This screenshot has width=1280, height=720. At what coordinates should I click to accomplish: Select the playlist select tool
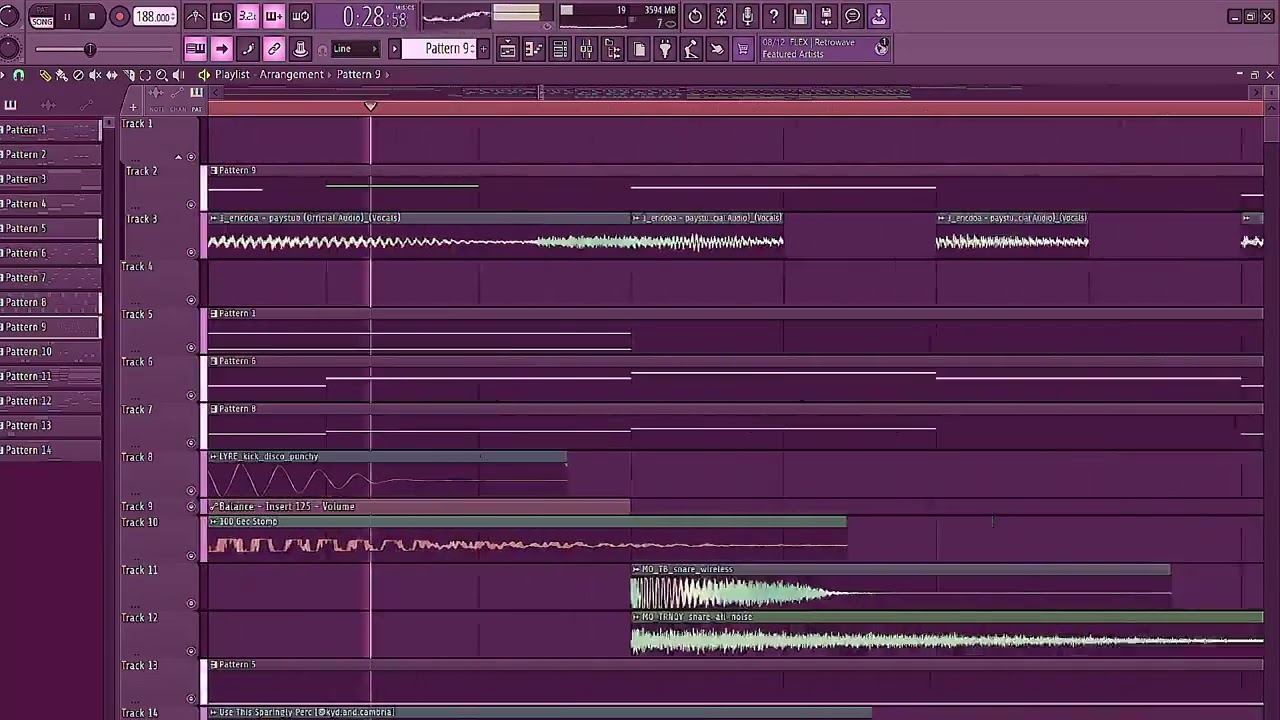[x=145, y=75]
